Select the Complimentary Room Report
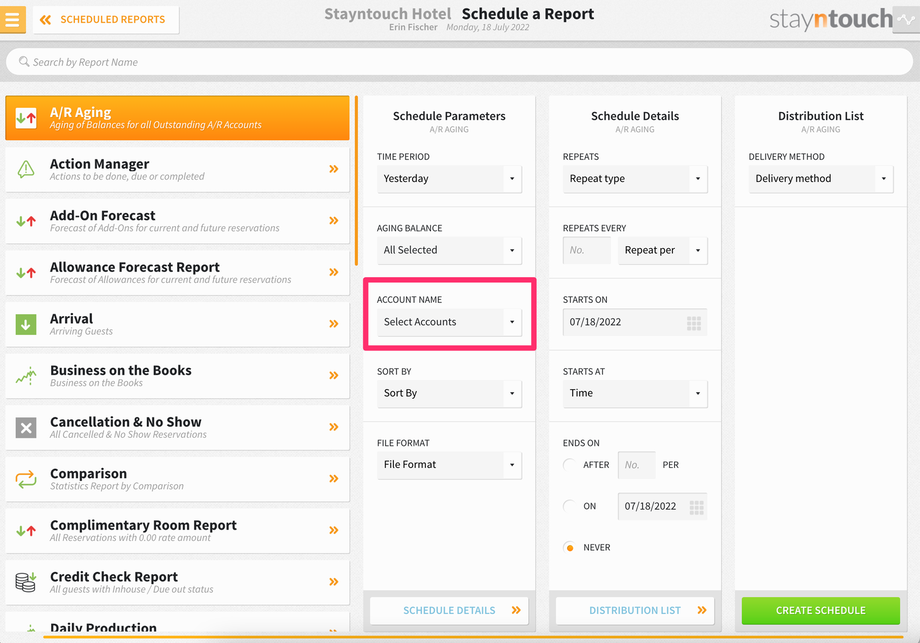The width and height of the screenshot is (920, 643). (x=177, y=530)
